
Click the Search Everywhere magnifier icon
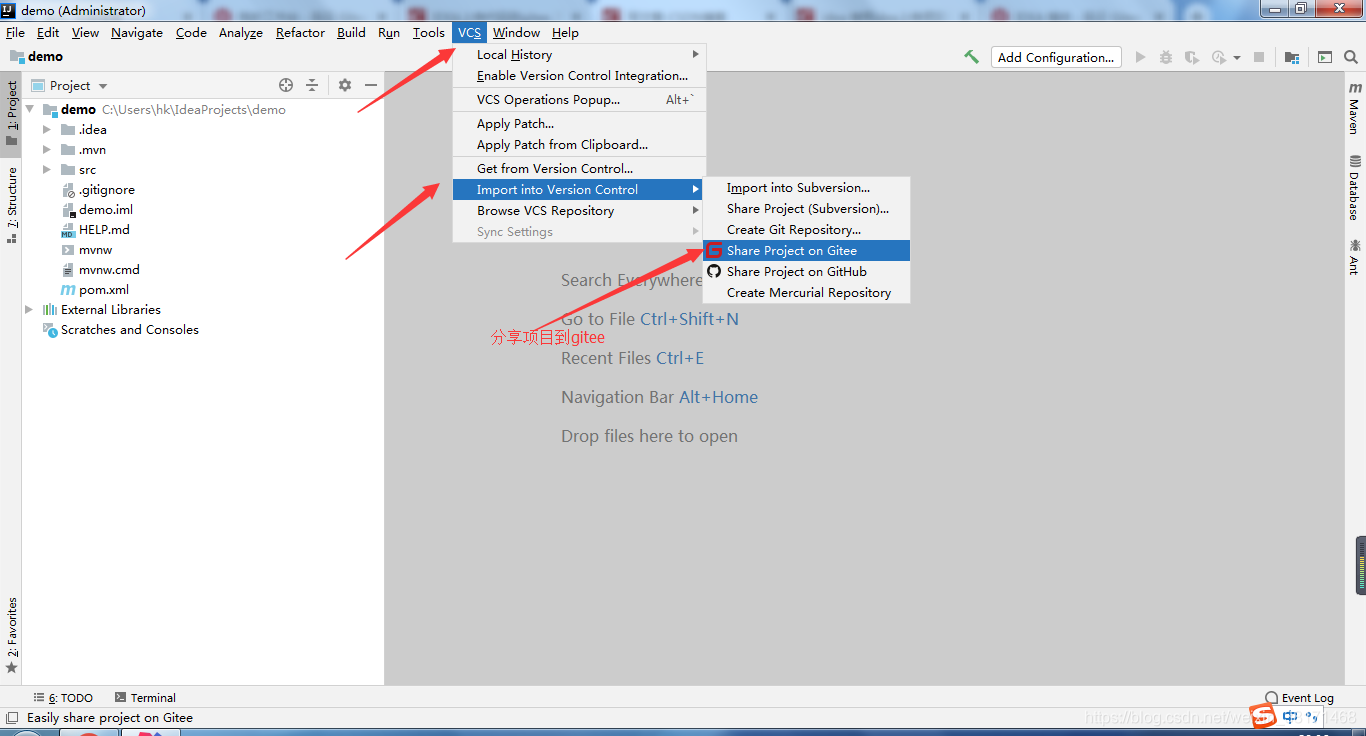[1351, 57]
